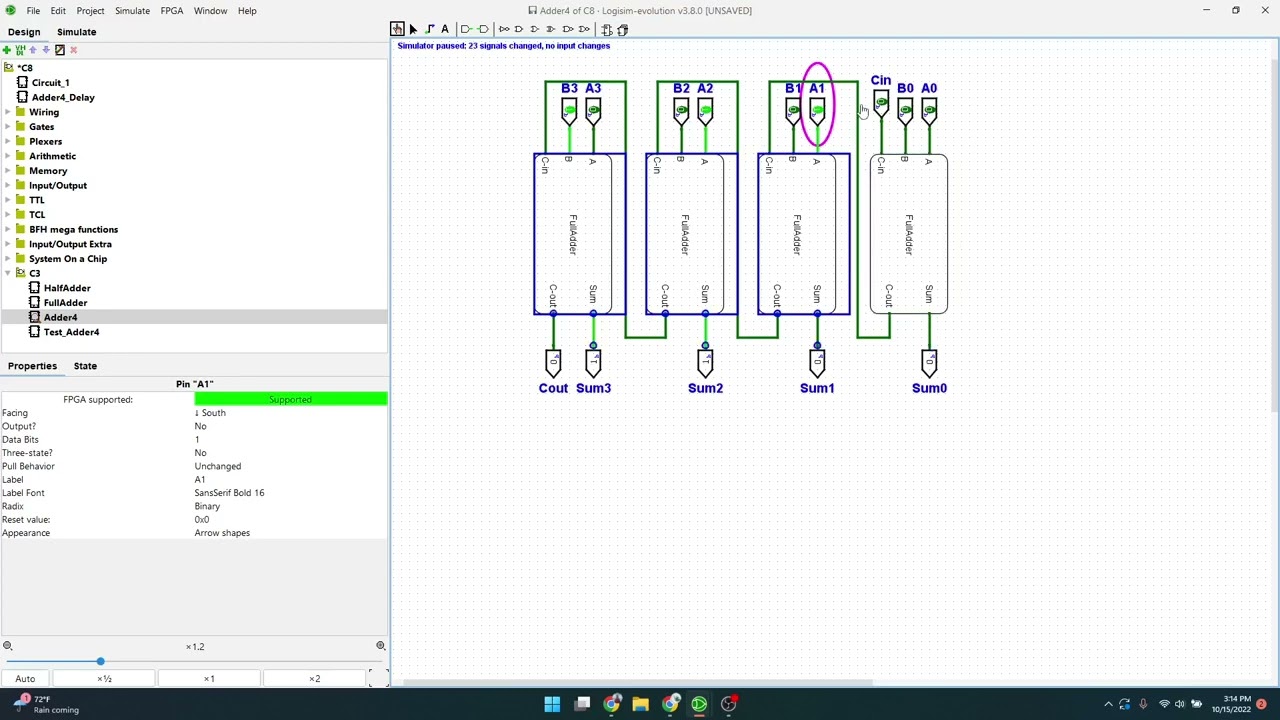Viewport: 1280px width, 720px height.
Task: Collapse the C3 library folder
Action: point(8,273)
